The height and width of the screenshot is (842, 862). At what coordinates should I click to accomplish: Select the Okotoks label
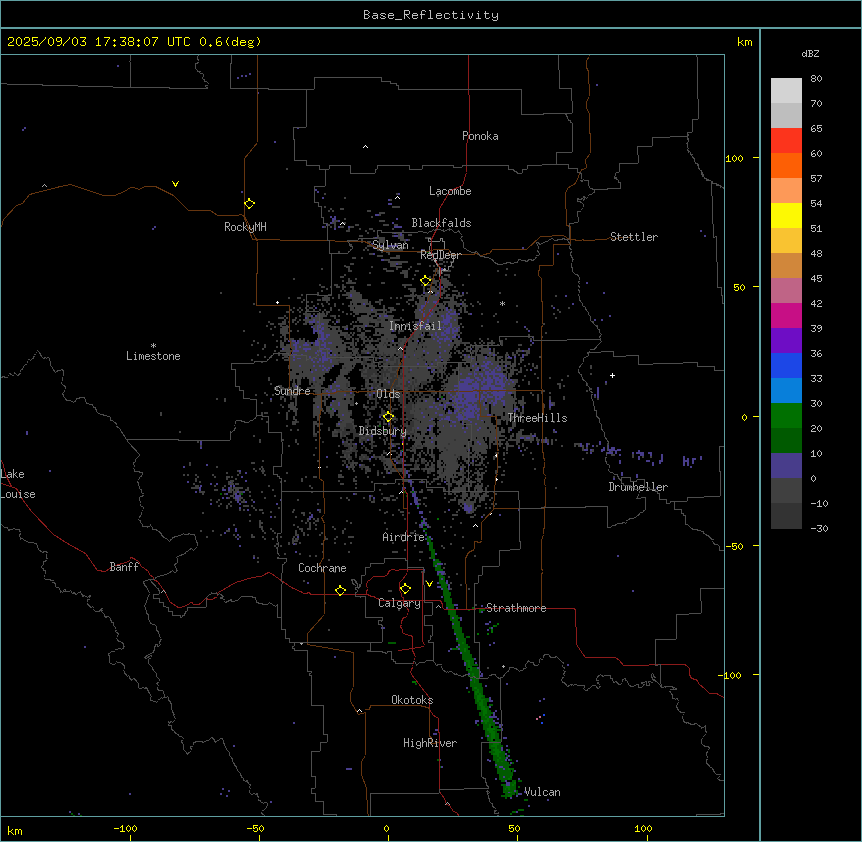point(412,700)
